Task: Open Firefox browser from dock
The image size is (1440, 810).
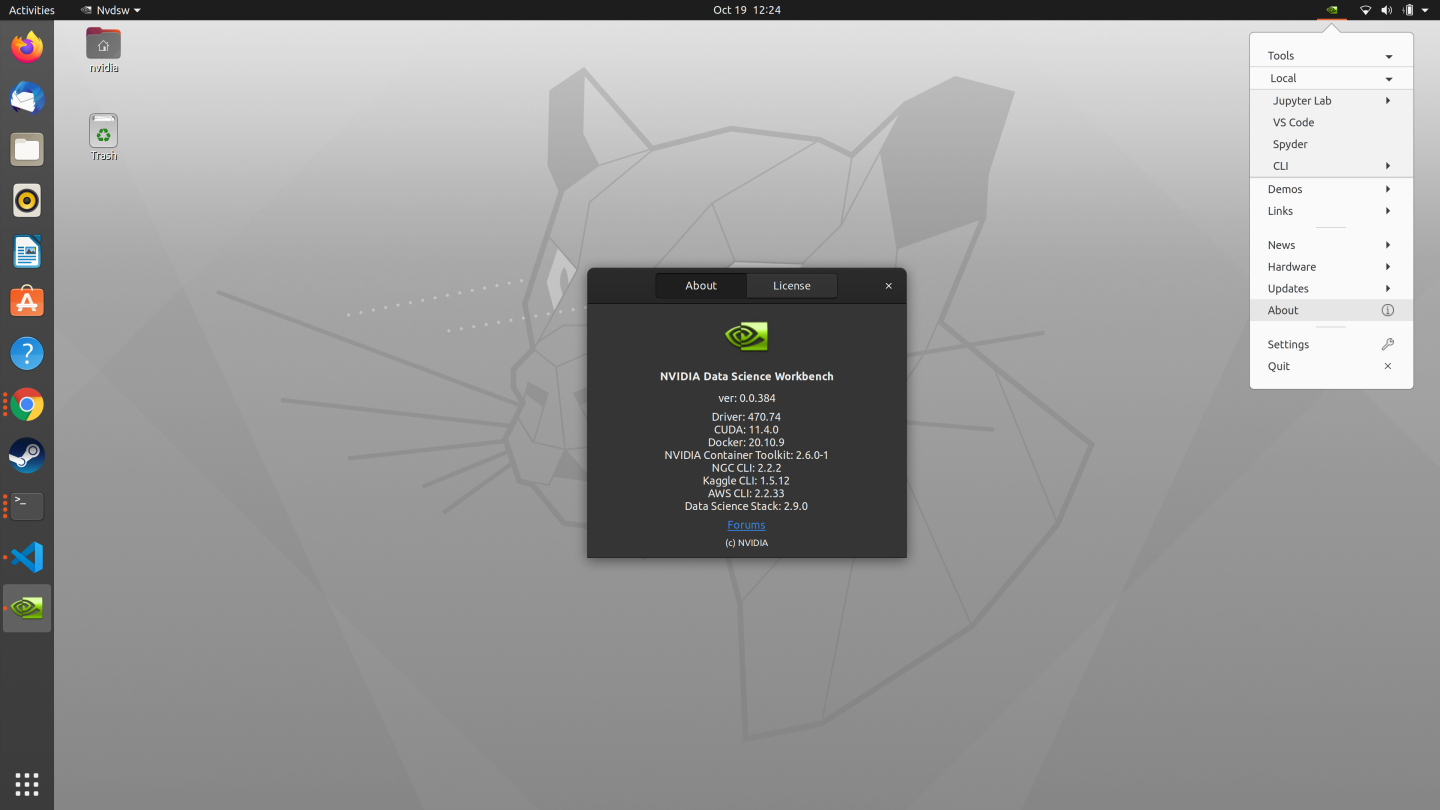Action: [27, 47]
